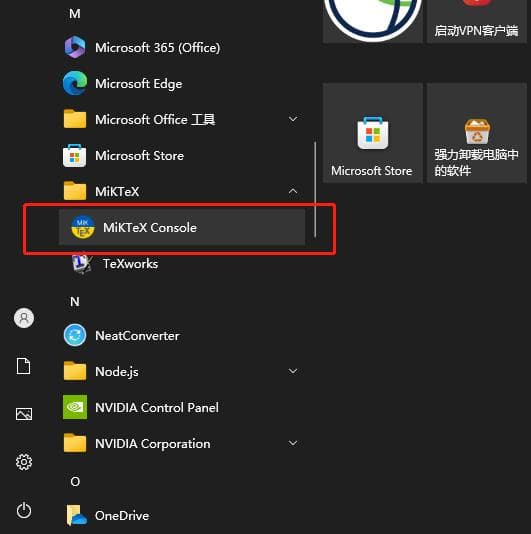Expand the NVIDIA Corporation folder chevron
531x534 pixels.
(293, 443)
